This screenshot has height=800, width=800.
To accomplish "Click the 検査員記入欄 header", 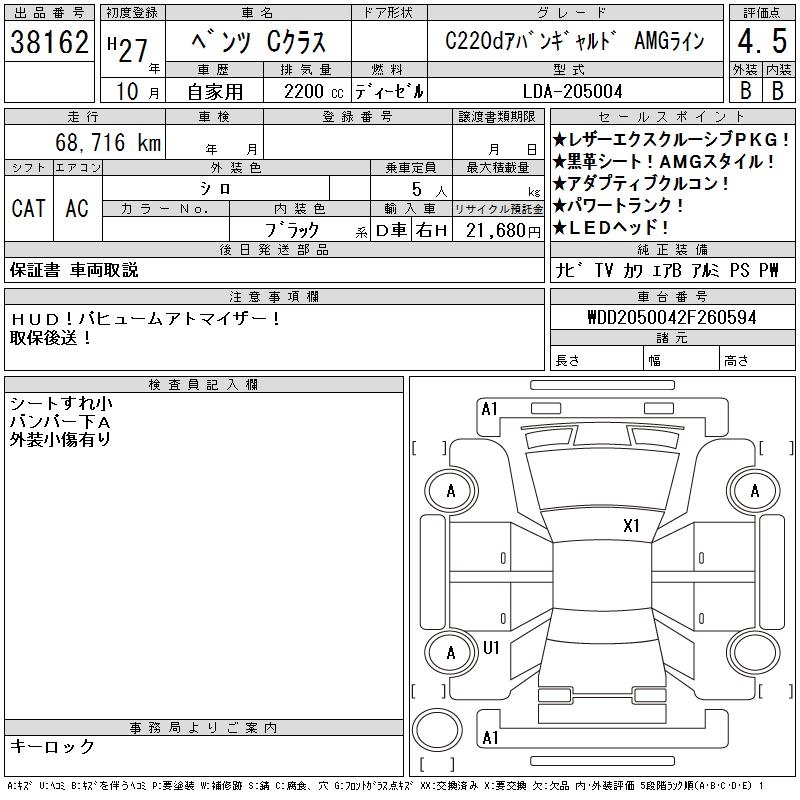I will coord(204,385).
